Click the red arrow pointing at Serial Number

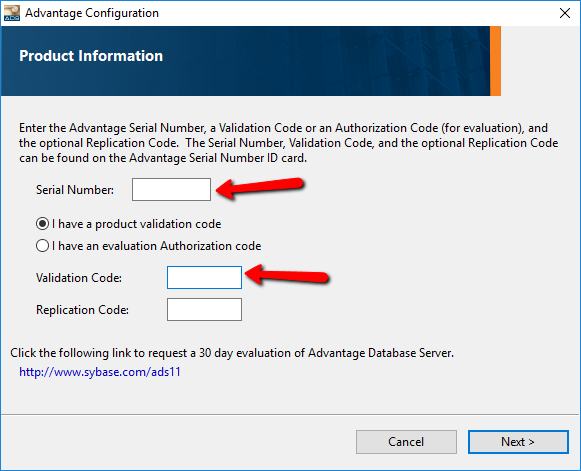(259, 188)
